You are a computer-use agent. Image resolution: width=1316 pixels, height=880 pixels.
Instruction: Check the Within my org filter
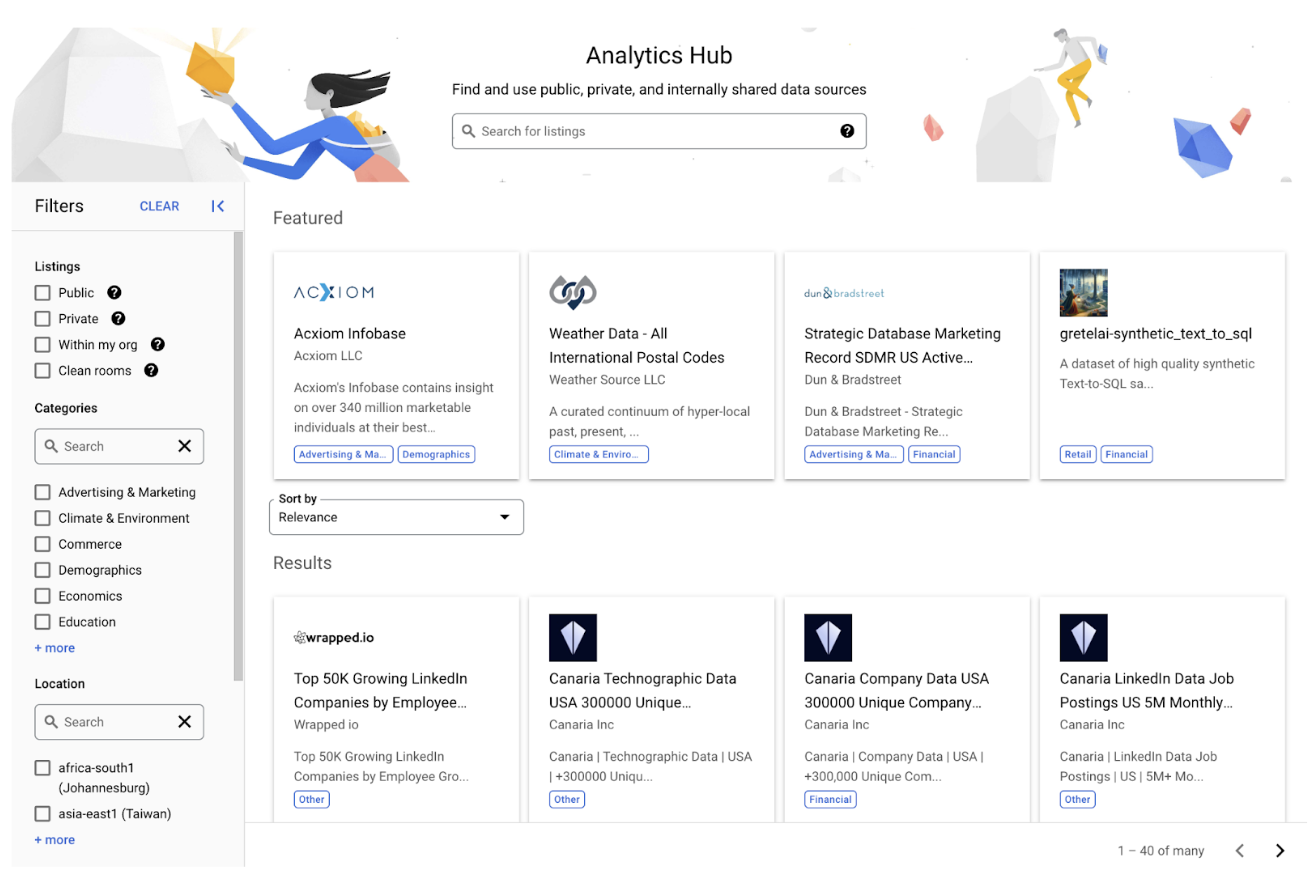pos(42,345)
